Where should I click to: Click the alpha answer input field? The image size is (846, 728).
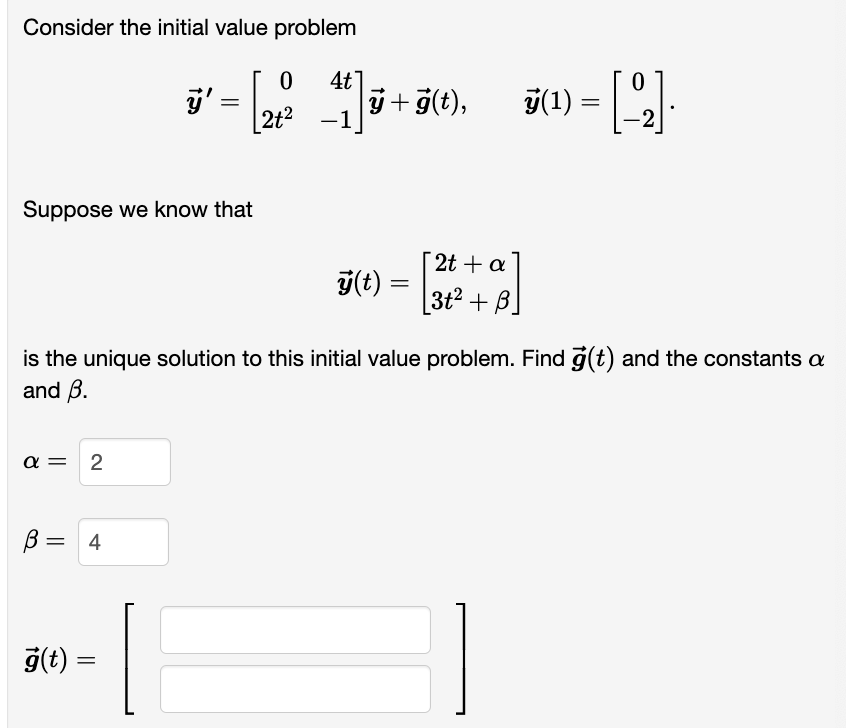coord(123,461)
